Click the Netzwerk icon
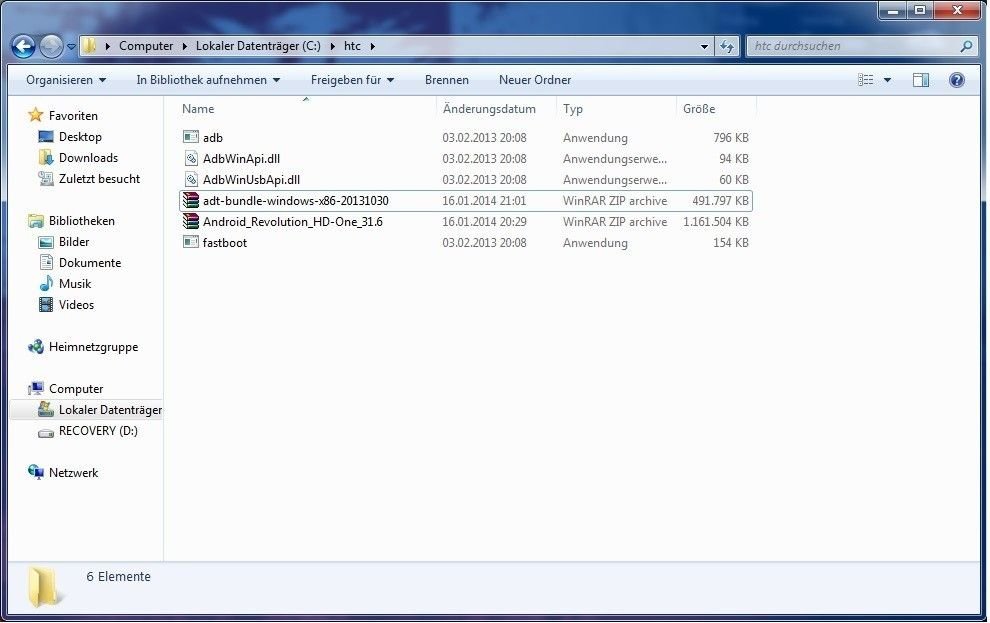This screenshot has height=623, width=990. (x=36, y=472)
